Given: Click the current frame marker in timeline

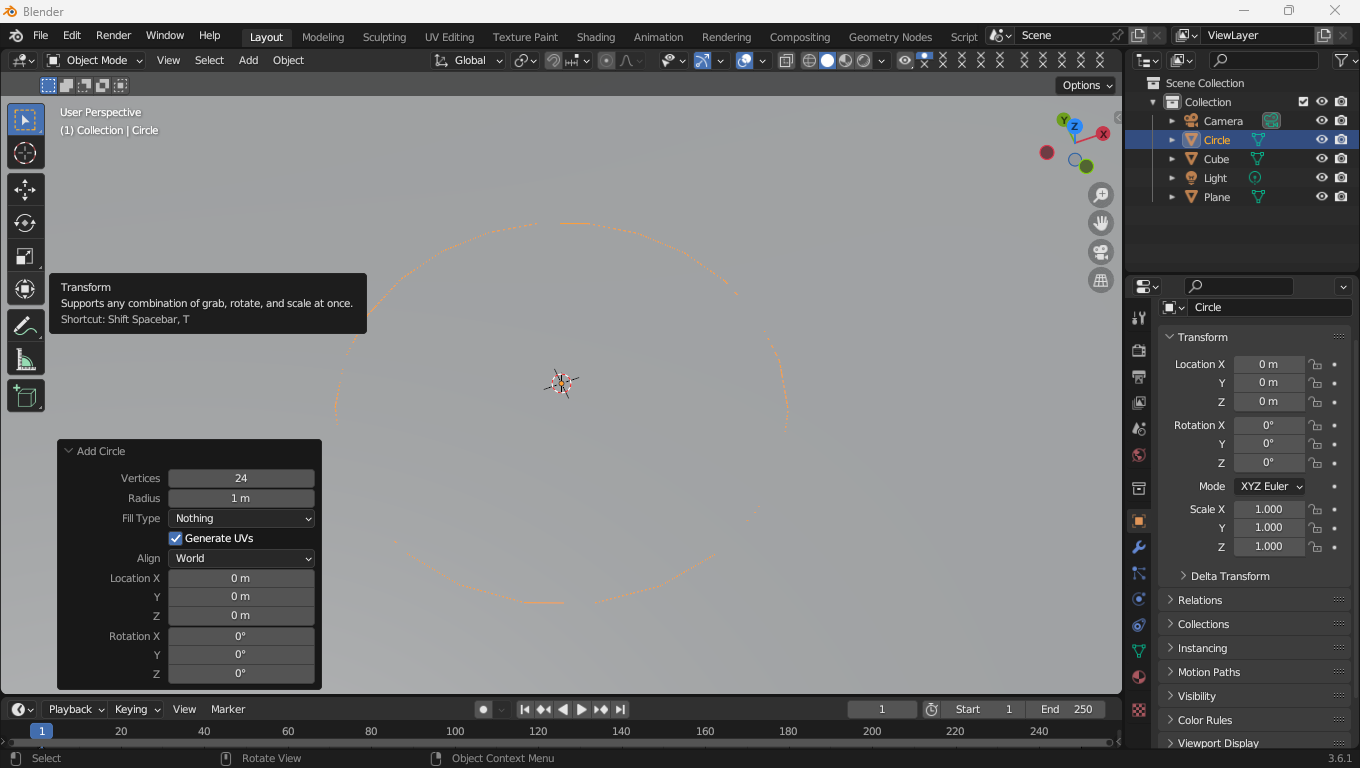Looking at the screenshot, I should click(41, 731).
